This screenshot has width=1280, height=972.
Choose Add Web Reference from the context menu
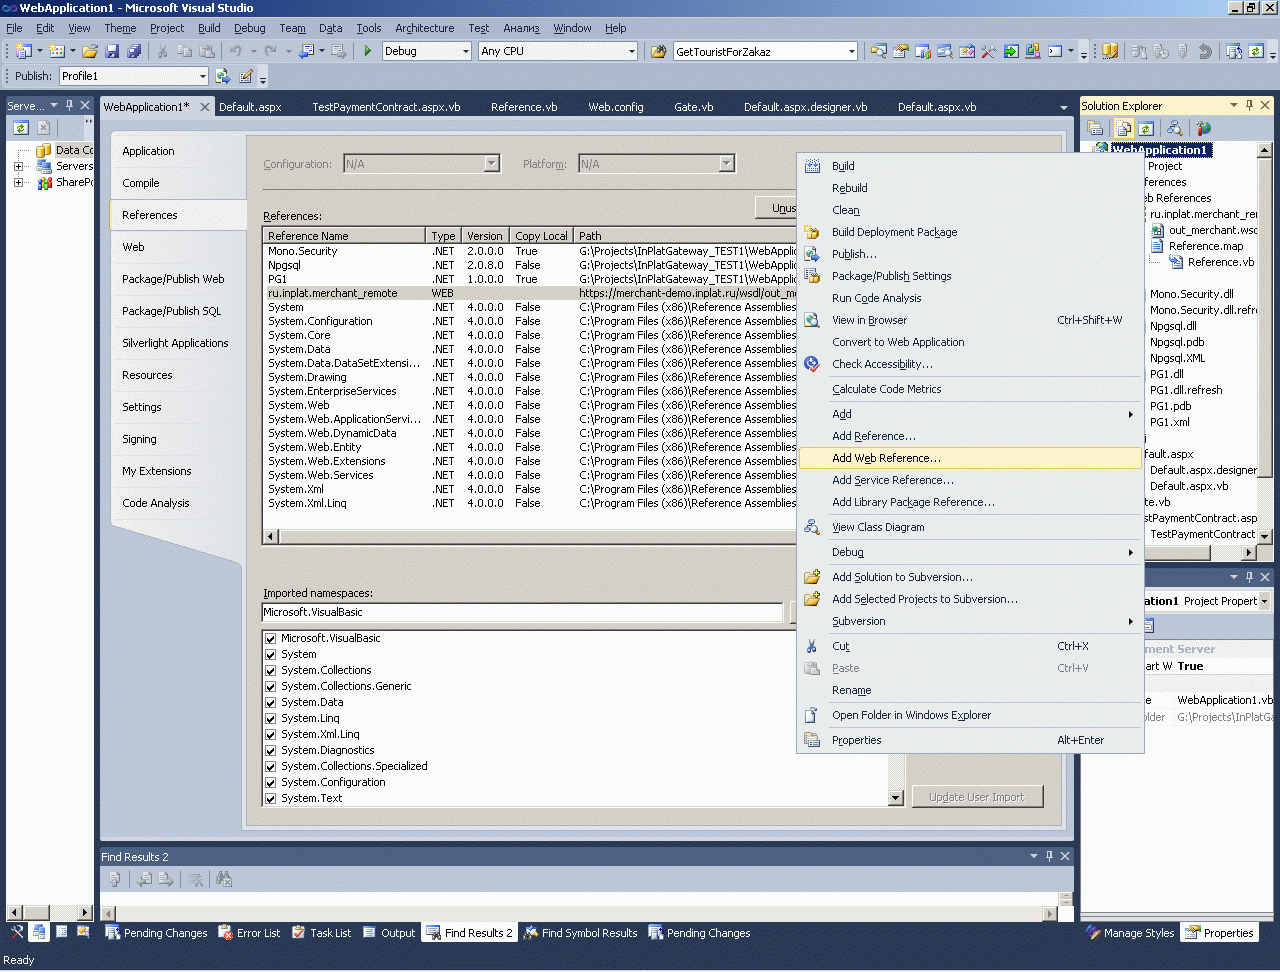pos(970,458)
